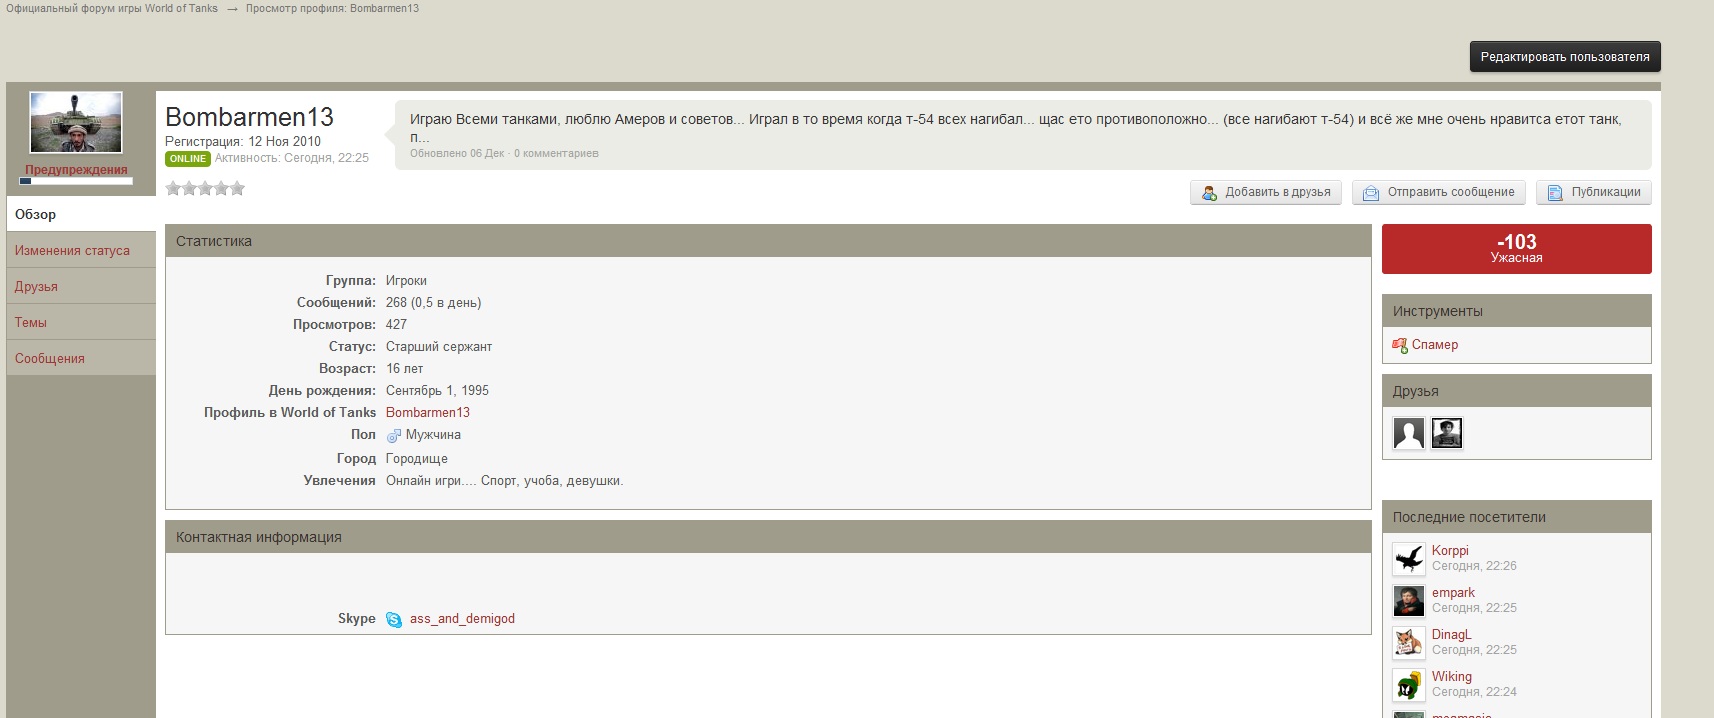This screenshot has height=718, width=1714.
Task: Click the Контактная информация header
Action: tap(768, 537)
